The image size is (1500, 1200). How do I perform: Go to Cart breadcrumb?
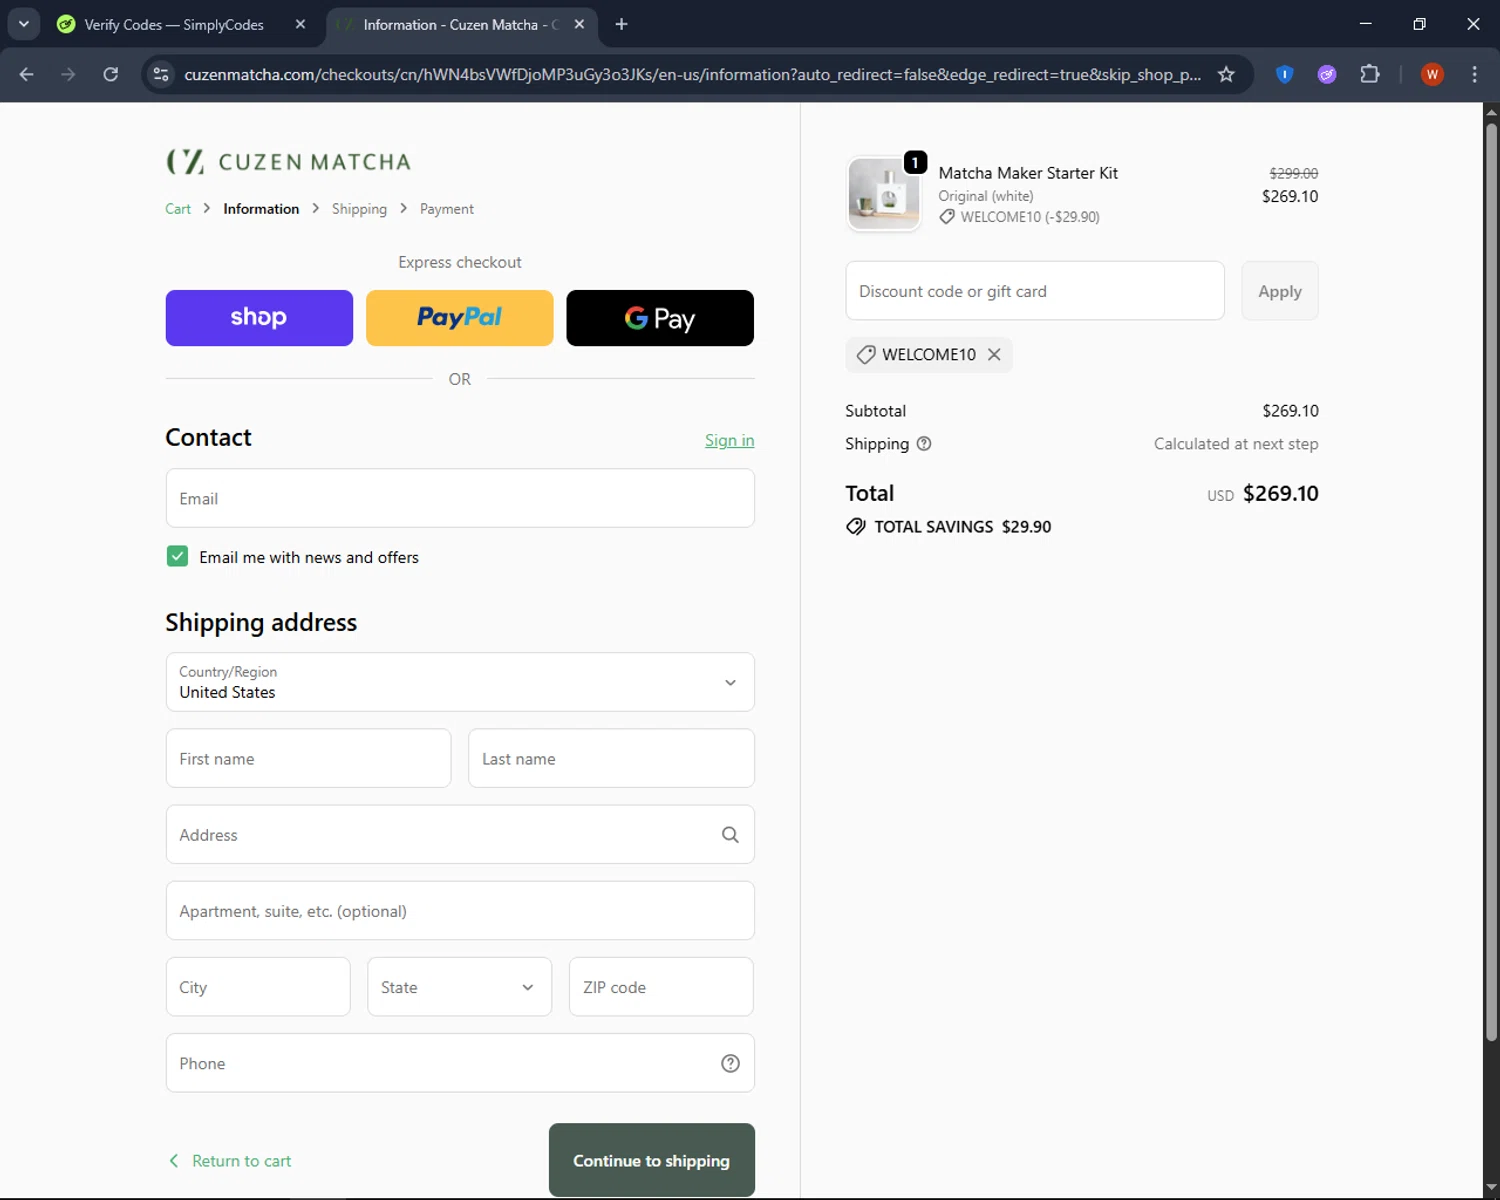click(178, 209)
